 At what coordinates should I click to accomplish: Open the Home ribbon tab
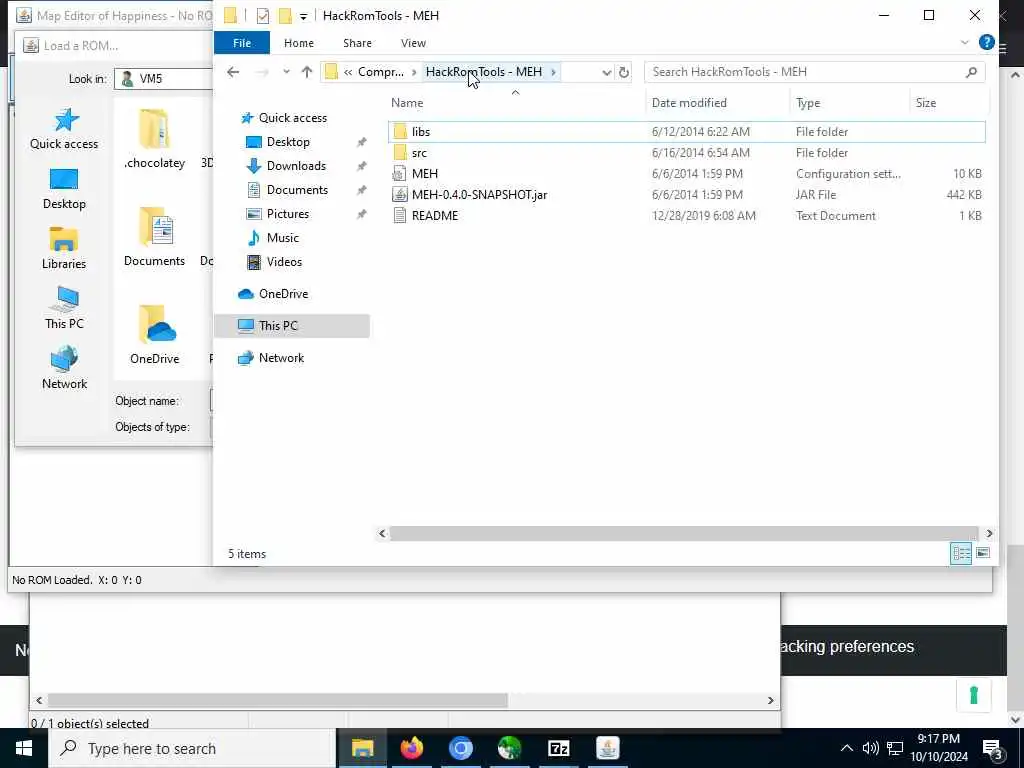point(298,43)
